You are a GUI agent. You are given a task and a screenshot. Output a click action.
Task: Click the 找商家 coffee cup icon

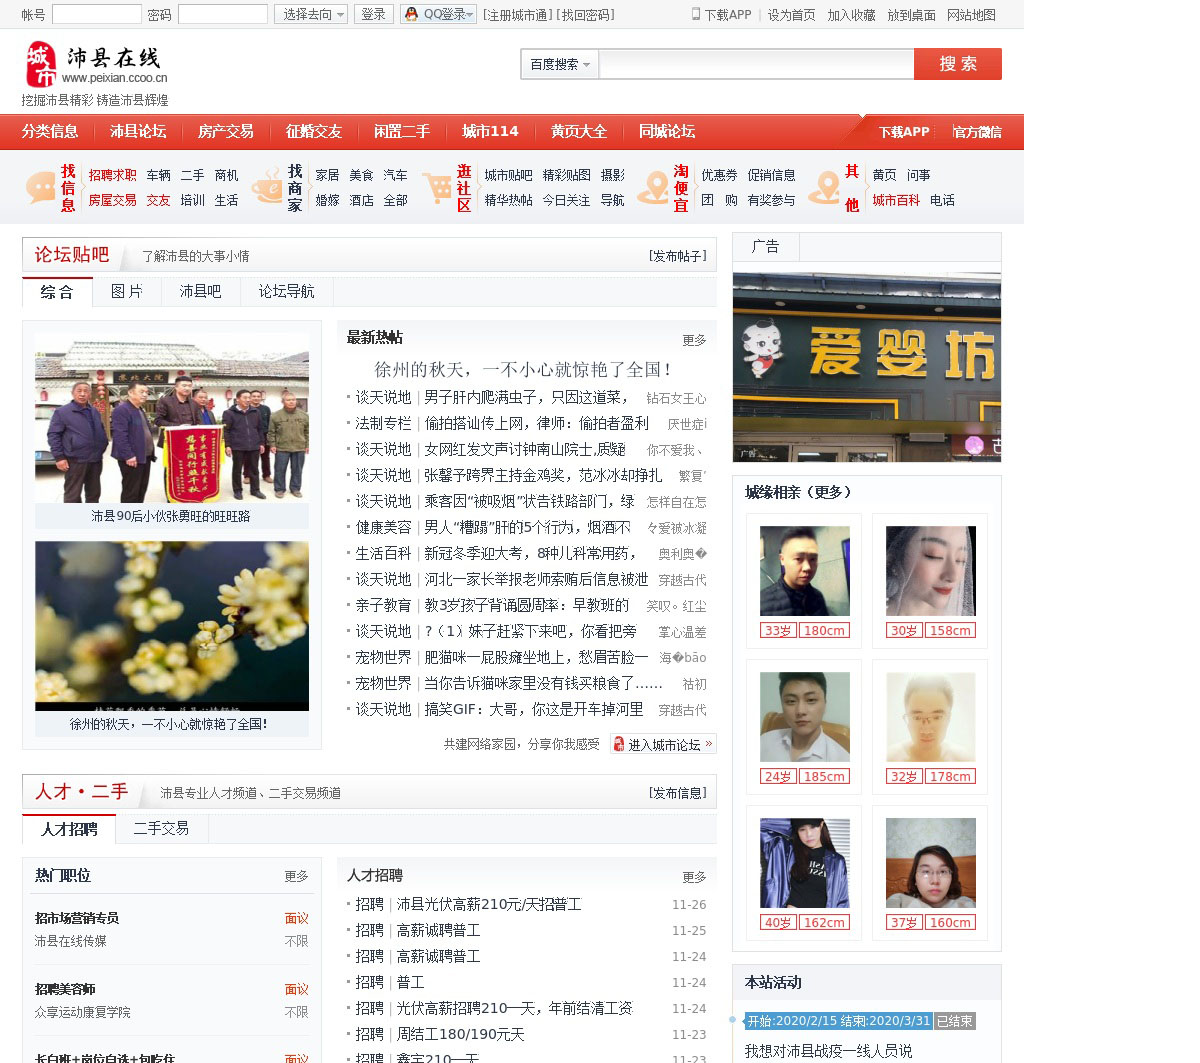267,187
